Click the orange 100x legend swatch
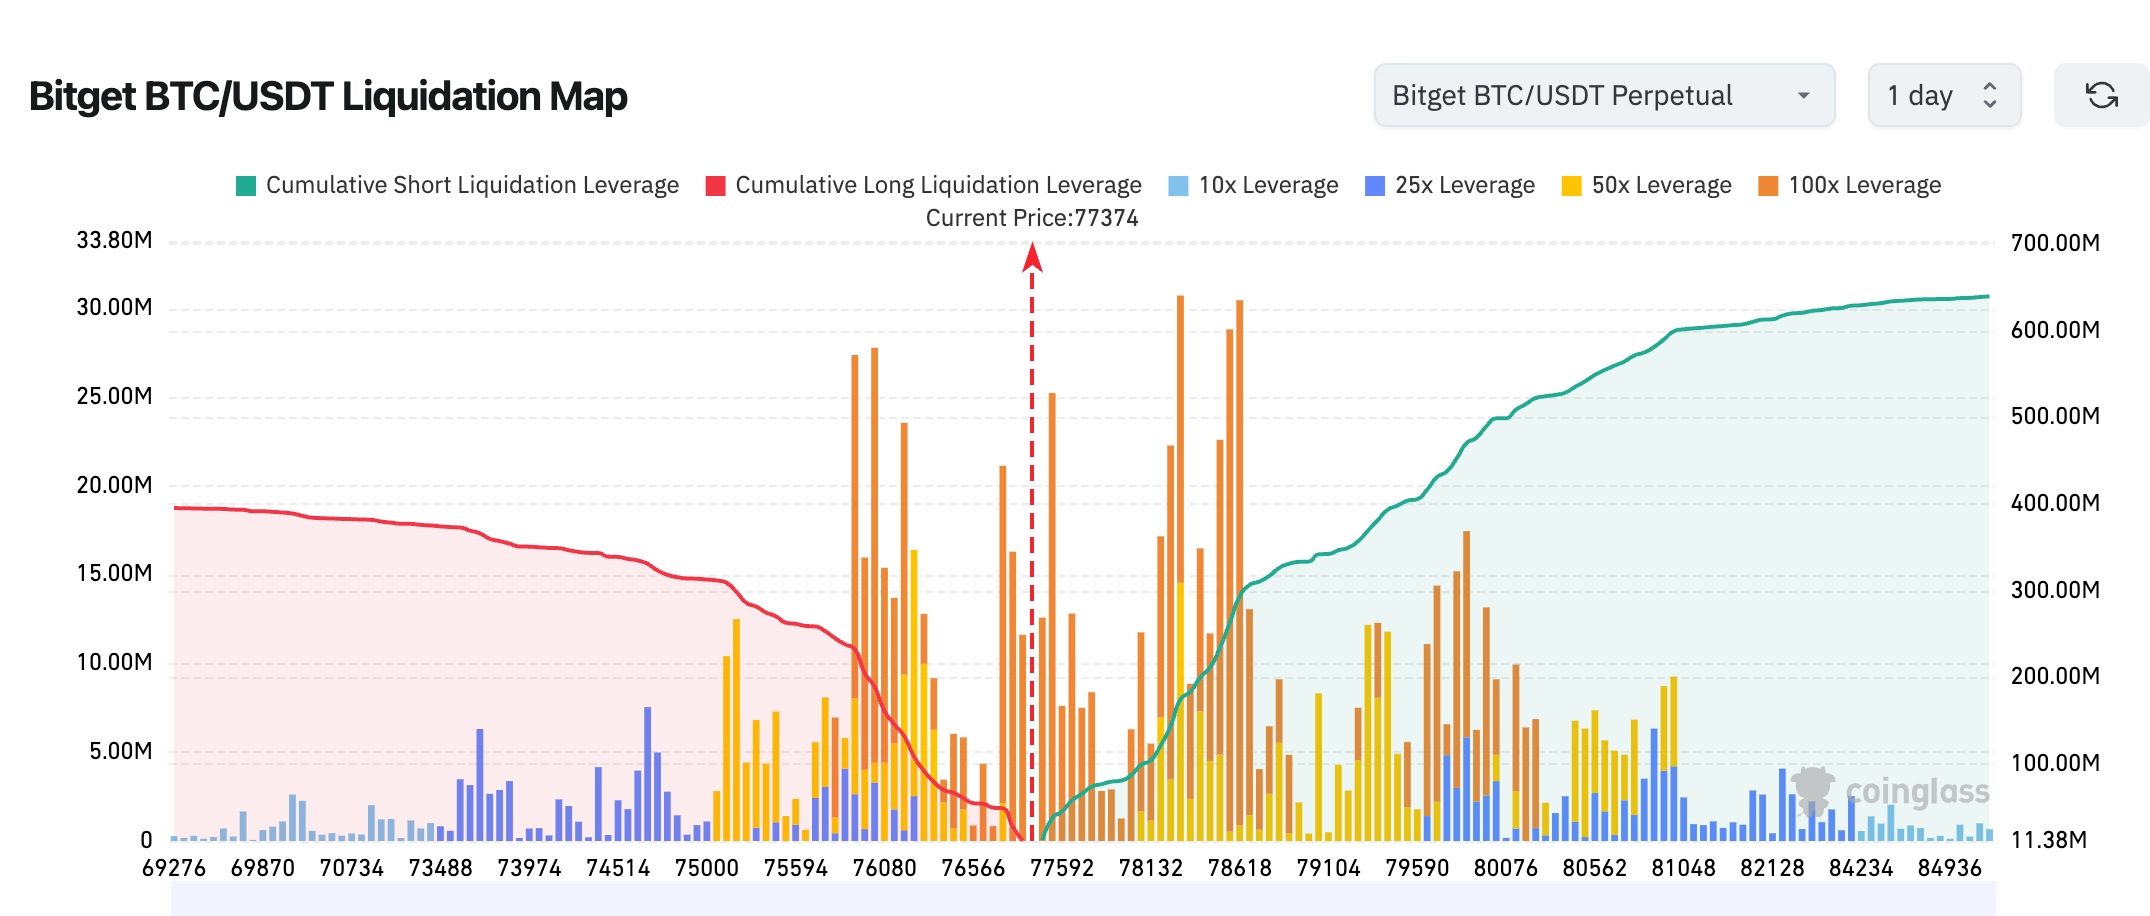The height and width of the screenshot is (916, 2150). [1768, 186]
